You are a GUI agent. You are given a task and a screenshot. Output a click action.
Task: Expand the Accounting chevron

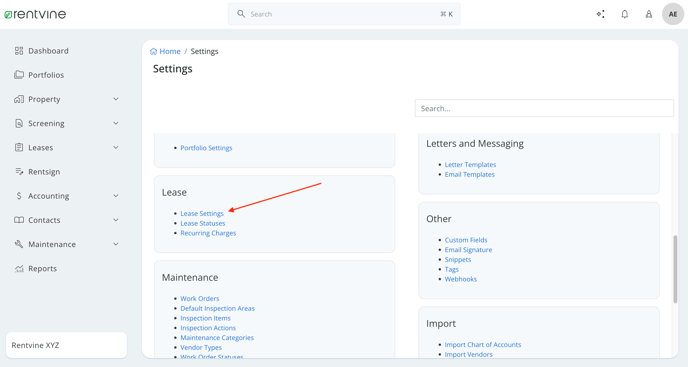116,196
